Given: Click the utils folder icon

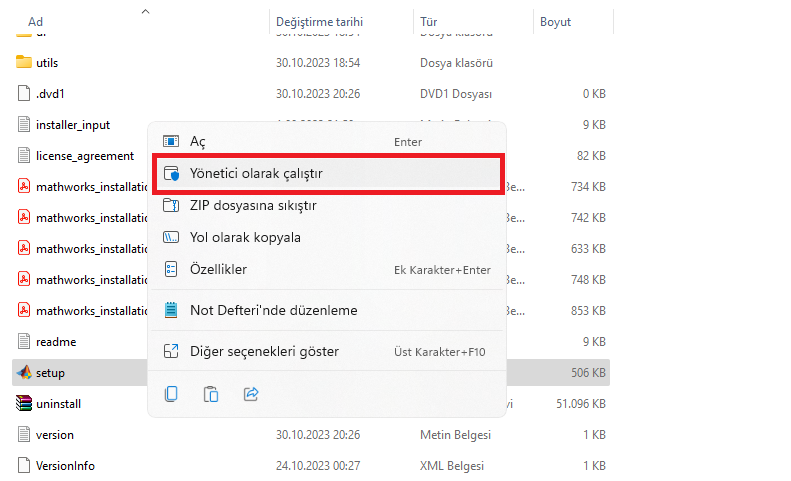Looking at the screenshot, I should 24,62.
